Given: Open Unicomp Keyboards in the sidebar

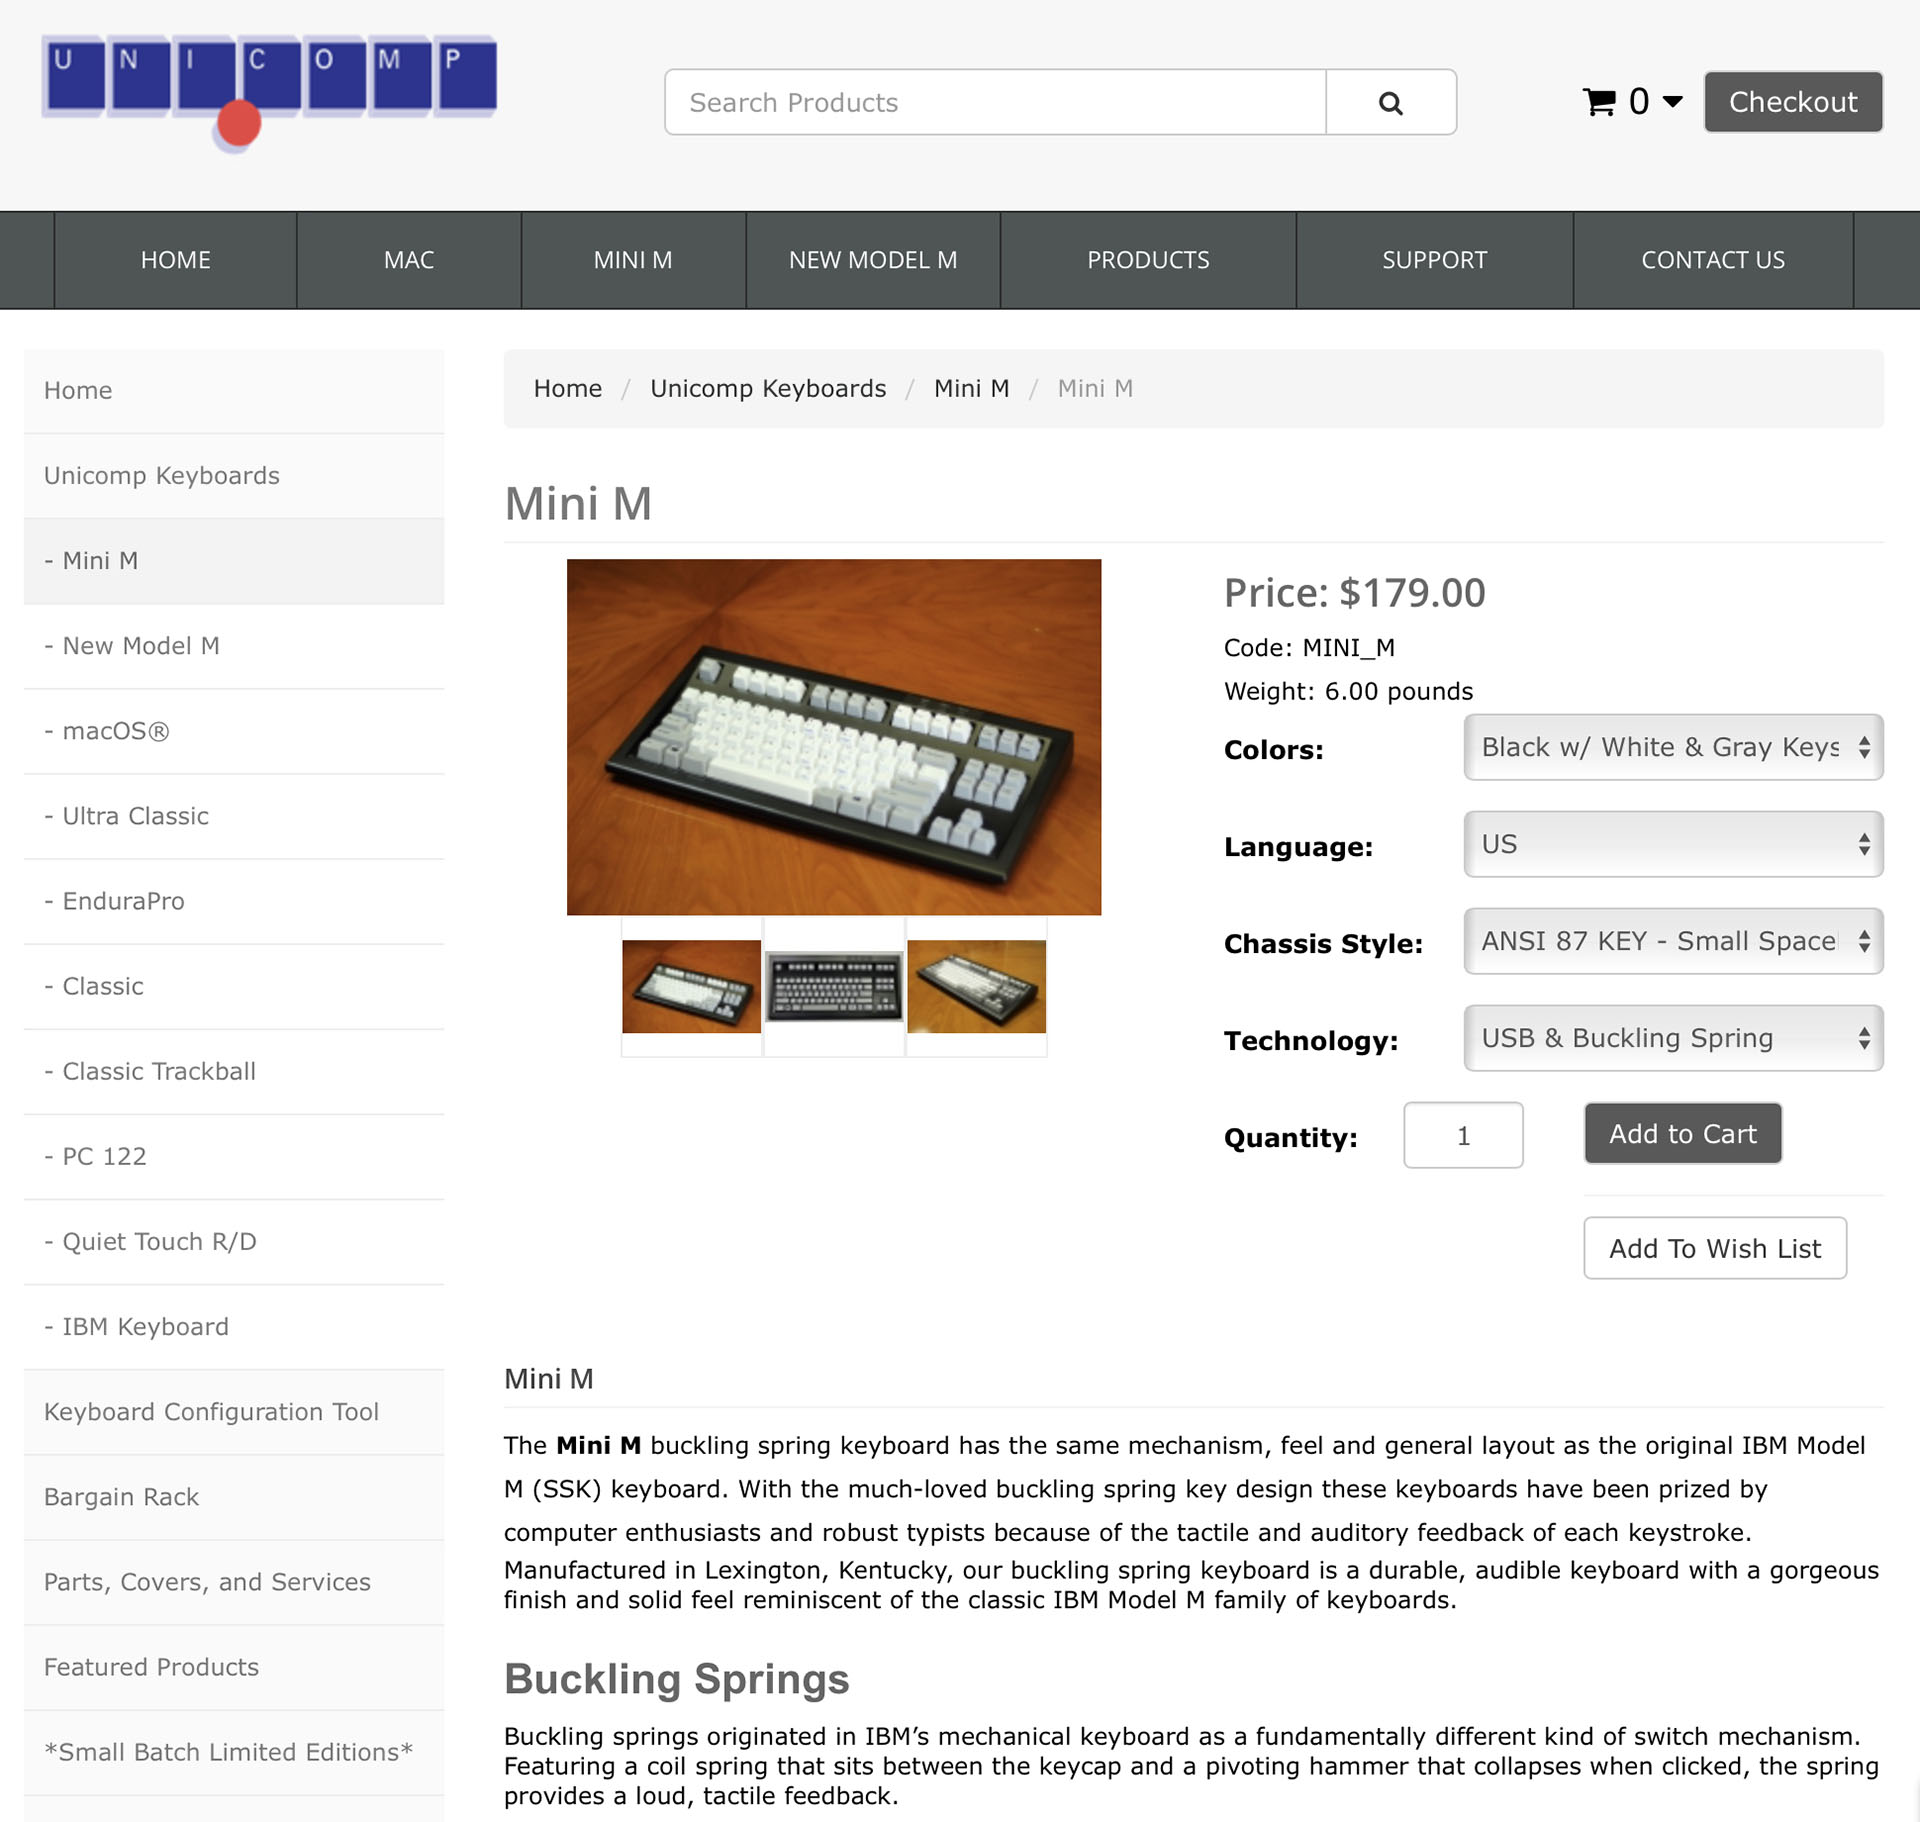Looking at the screenshot, I should (234, 476).
